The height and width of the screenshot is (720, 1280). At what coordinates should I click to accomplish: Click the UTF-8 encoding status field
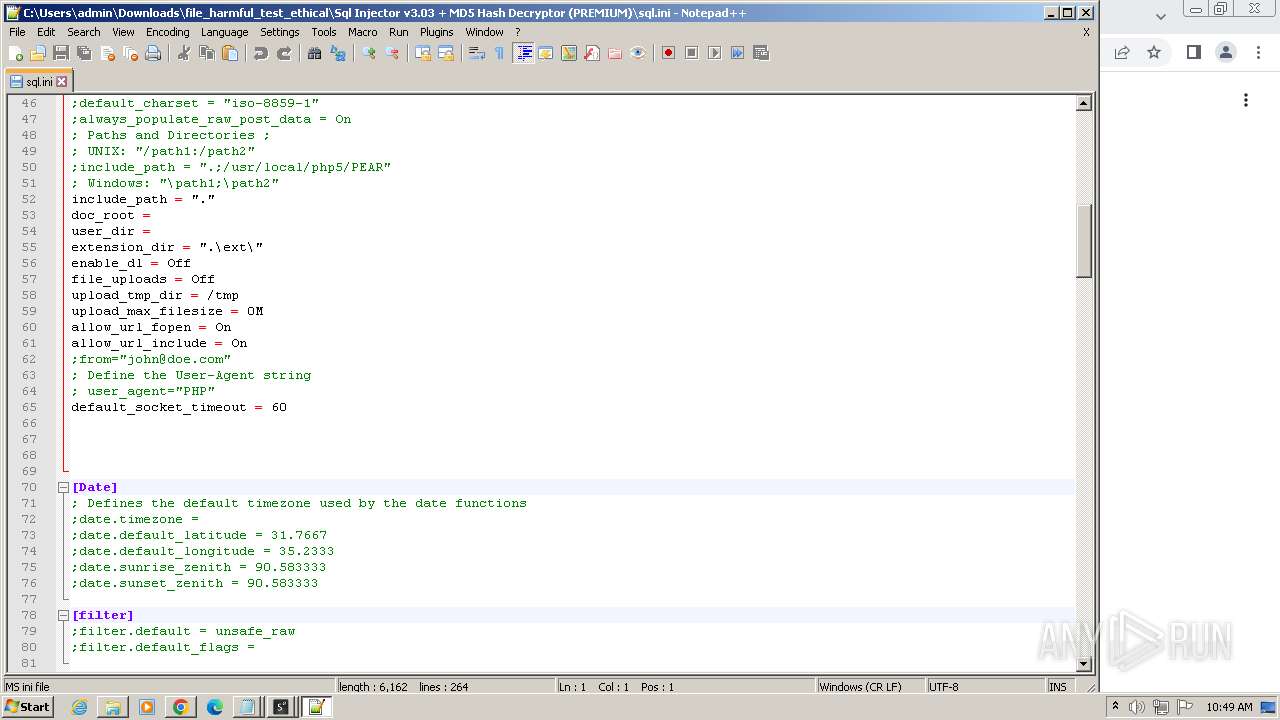(984, 687)
